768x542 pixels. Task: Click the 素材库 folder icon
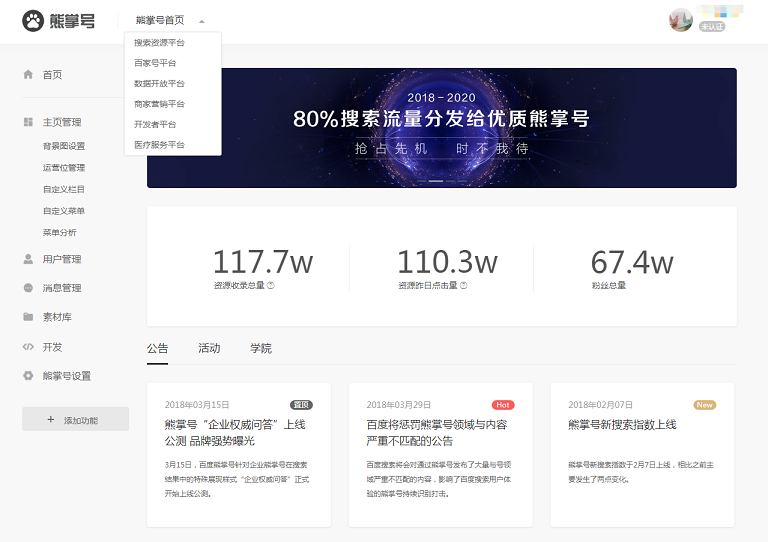pos(28,317)
